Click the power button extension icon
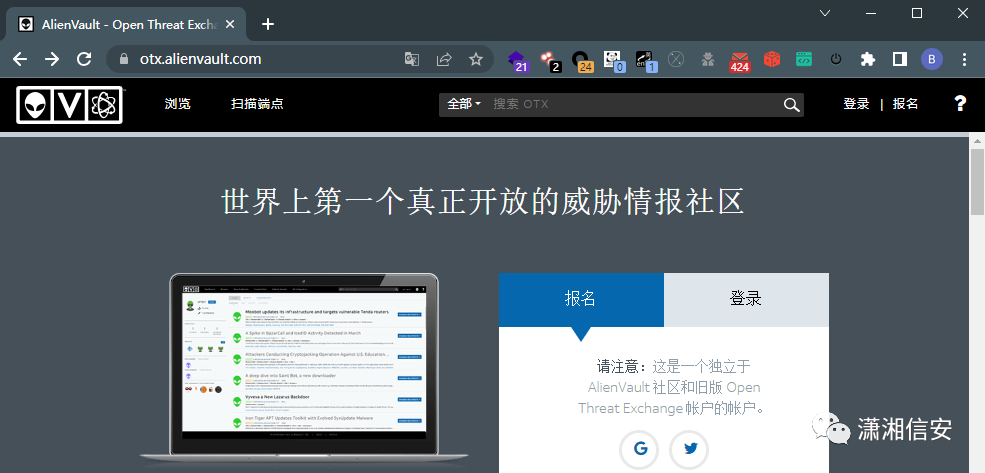The height and width of the screenshot is (473, 985). [x=836, y=59]
